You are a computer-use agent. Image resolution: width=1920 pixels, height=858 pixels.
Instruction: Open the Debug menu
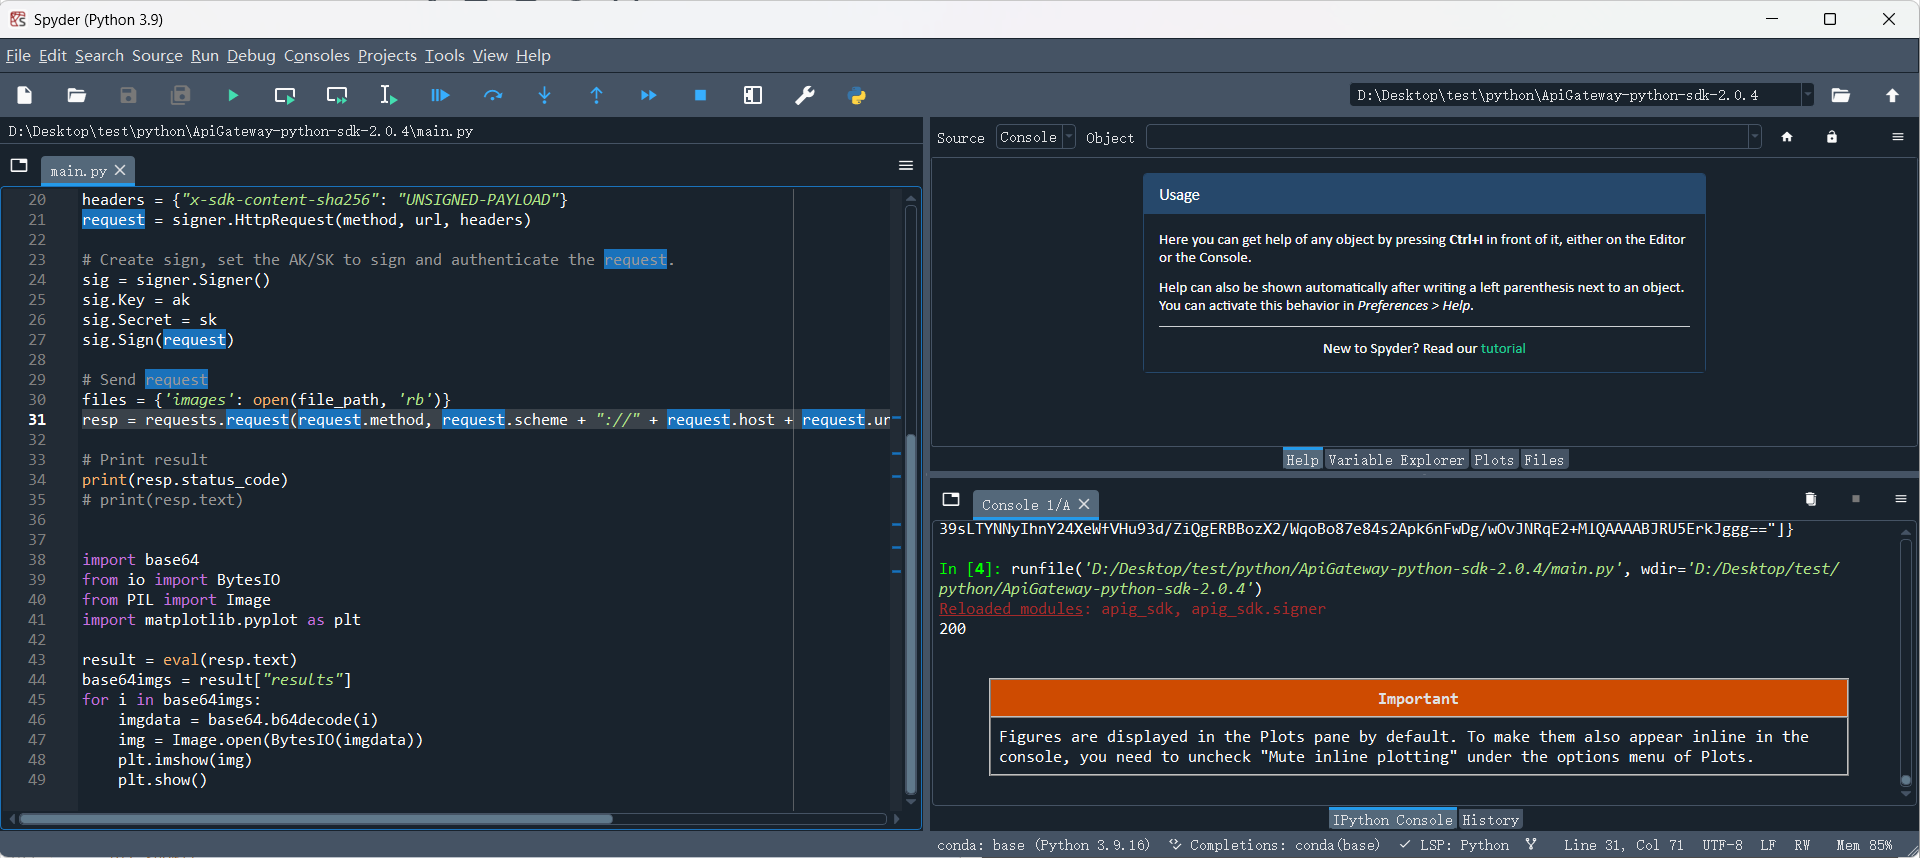[x=251, y=56]
